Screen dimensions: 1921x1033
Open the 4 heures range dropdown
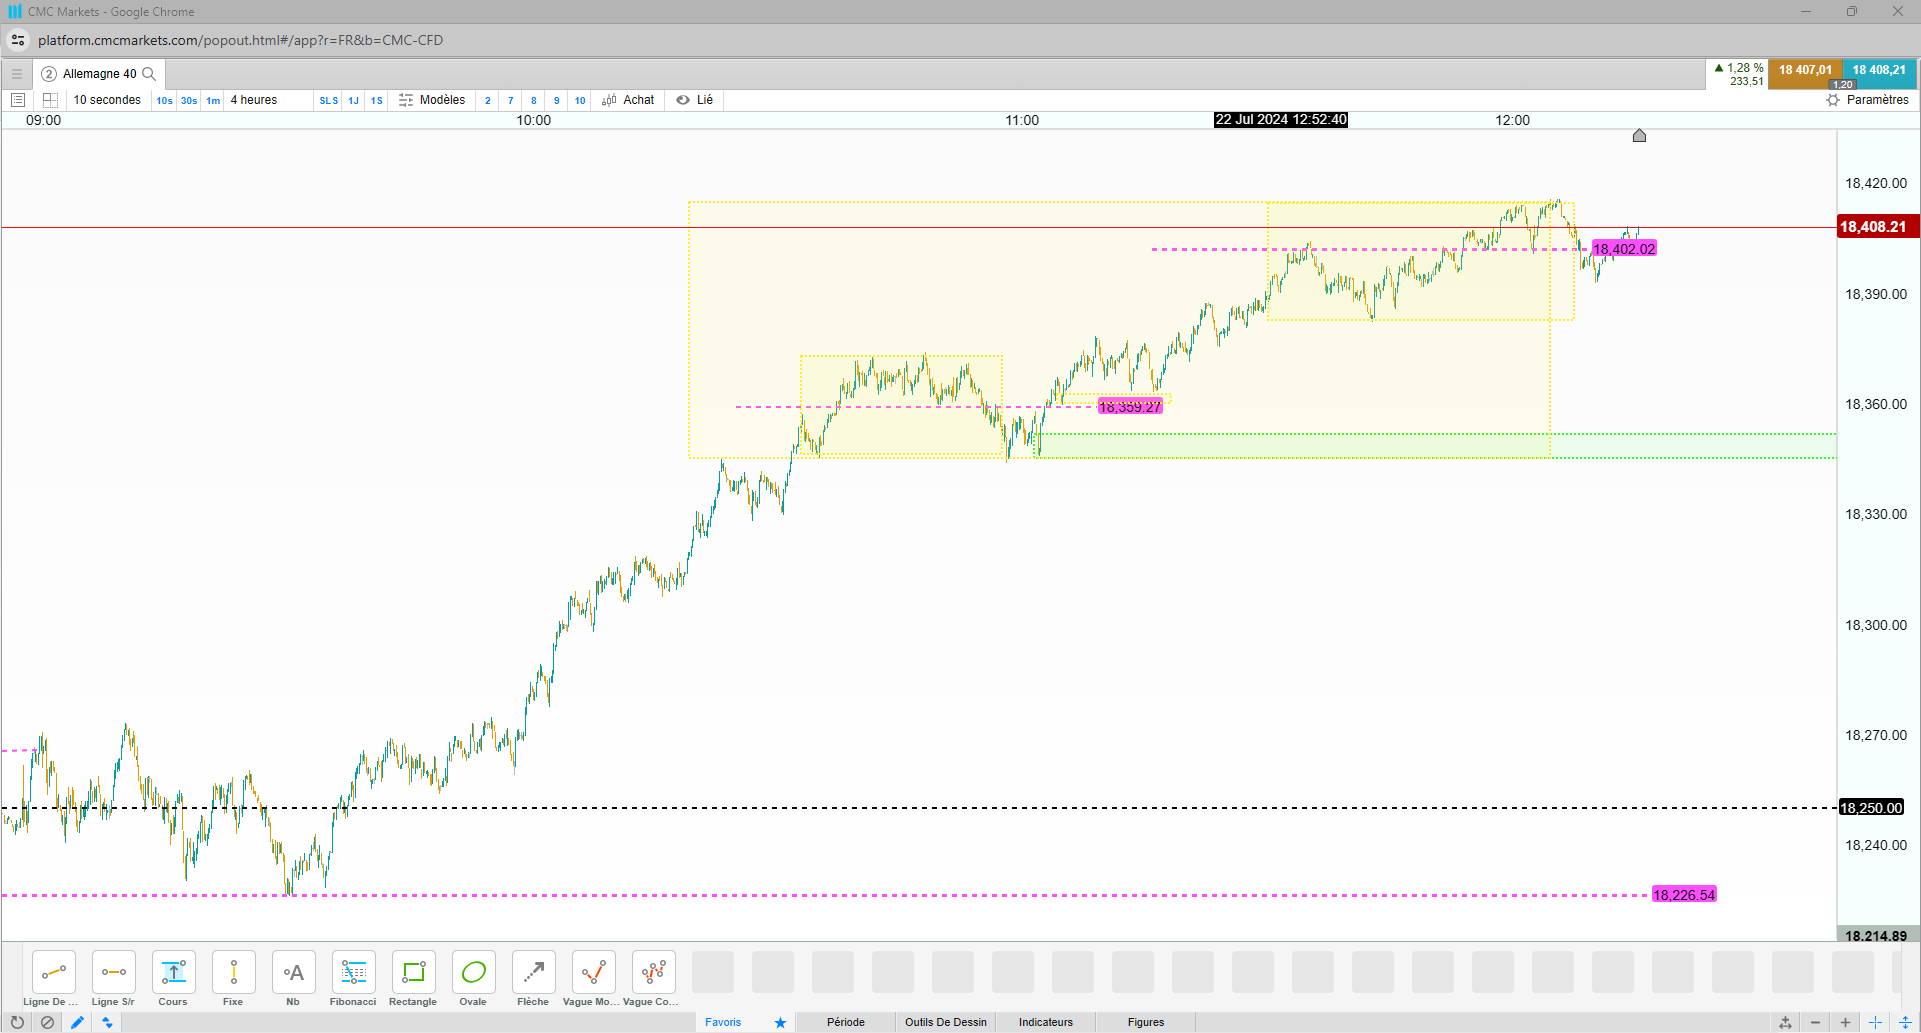tap(254, 100)
